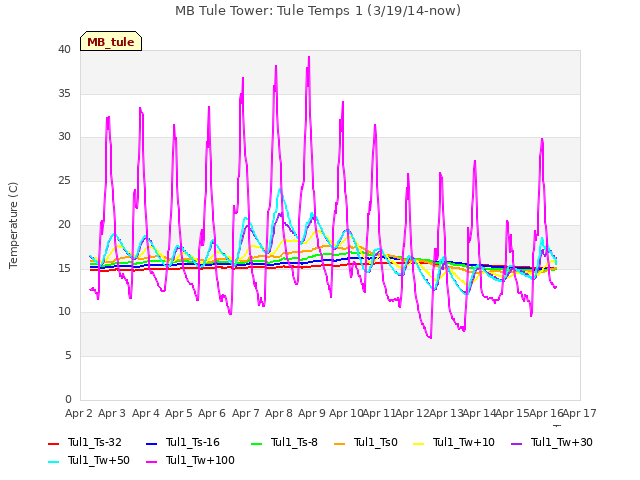Click the Apr 14 date tick label
The width and height of the screenshot is (640, 480).
click(479, 413)
